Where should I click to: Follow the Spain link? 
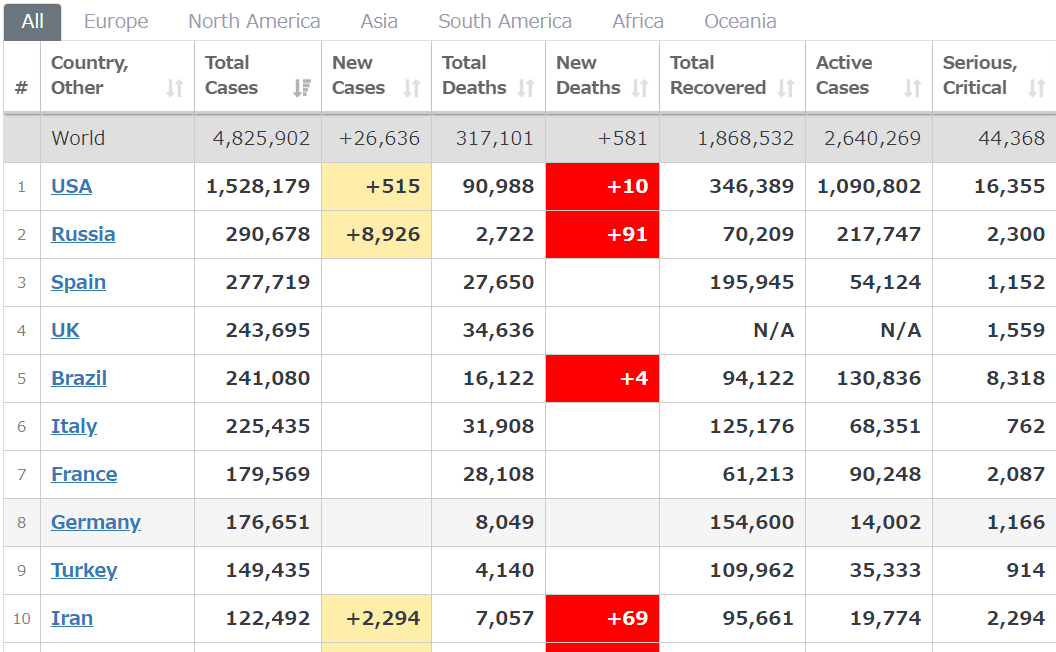pos(78,282)
